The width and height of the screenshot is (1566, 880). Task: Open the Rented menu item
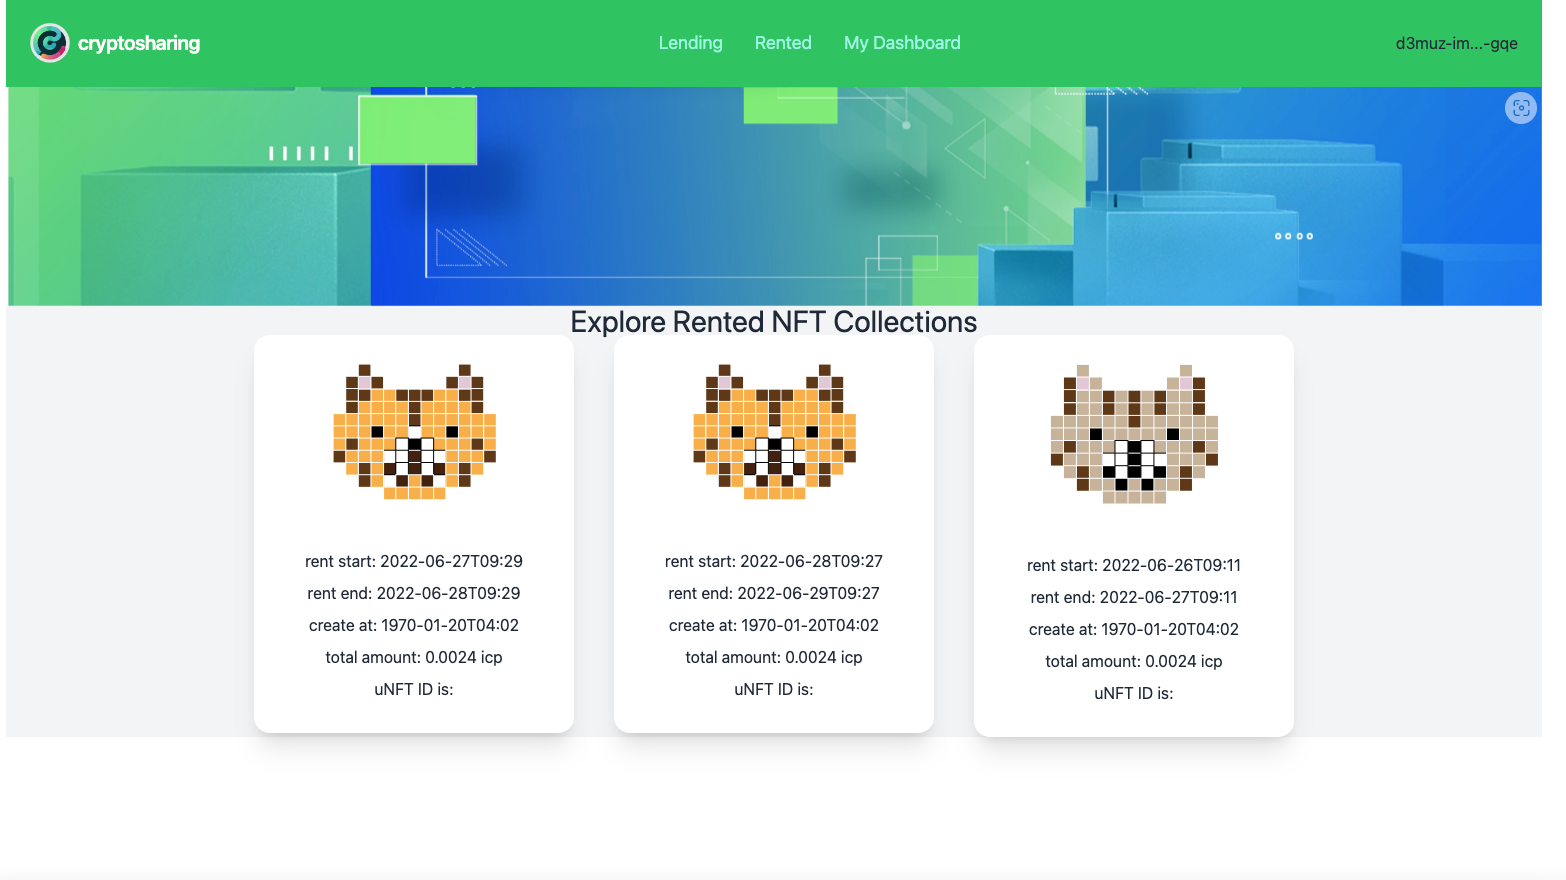[x=783, y=43]
